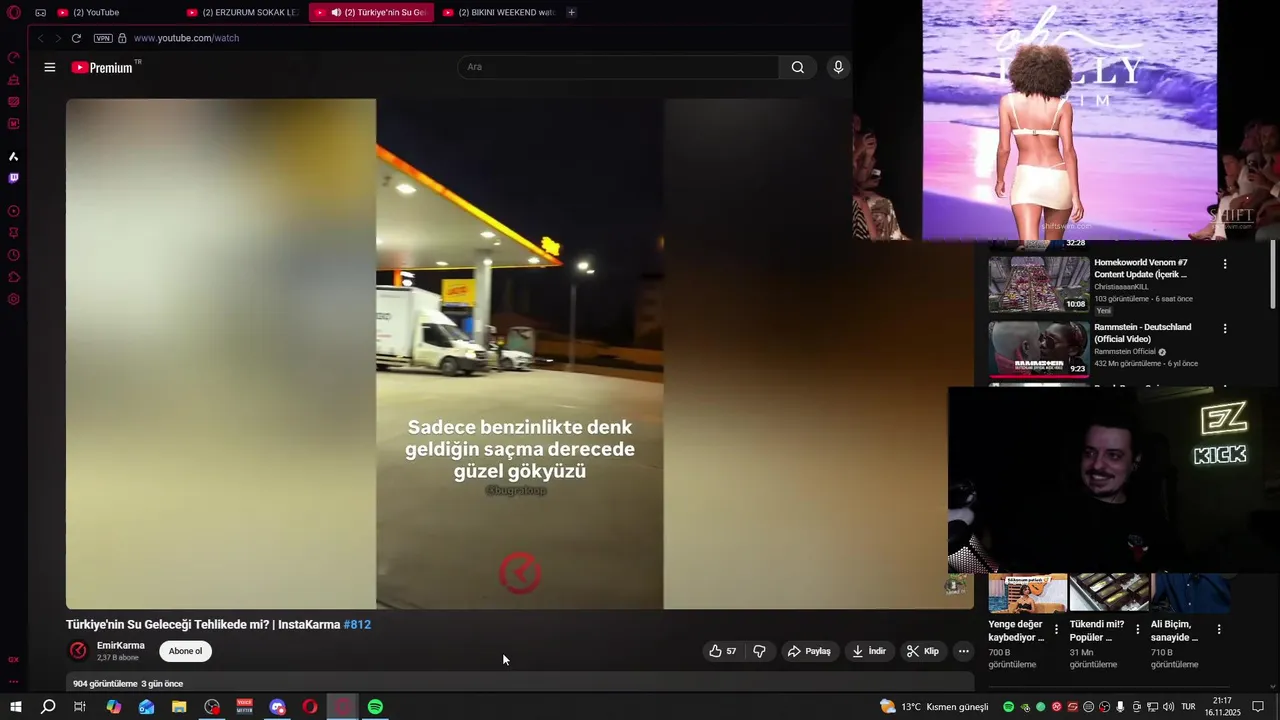Click the #812 hashtag link
Viewport: 1280px width, 720px height.
pyautogui.click(x=357, y=624)
